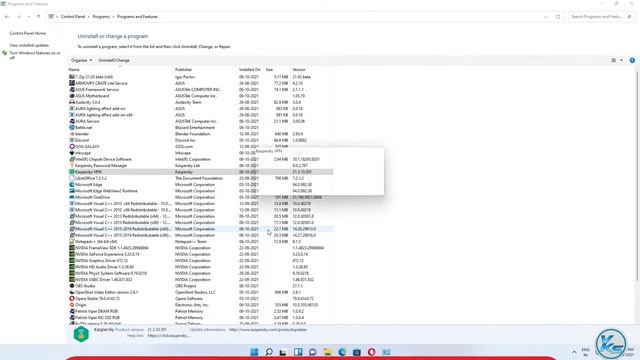Launch File Explorer from the taskbar
This screenshot has height=360, width=640.
pyautogui.click(x=327, y=352)
